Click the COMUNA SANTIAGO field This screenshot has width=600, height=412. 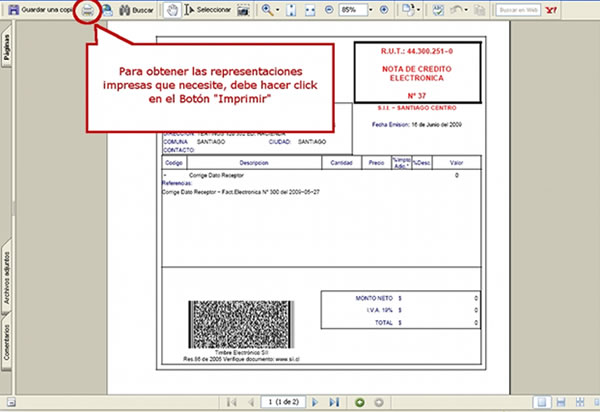pyautogui.click(x=194, y=142)
